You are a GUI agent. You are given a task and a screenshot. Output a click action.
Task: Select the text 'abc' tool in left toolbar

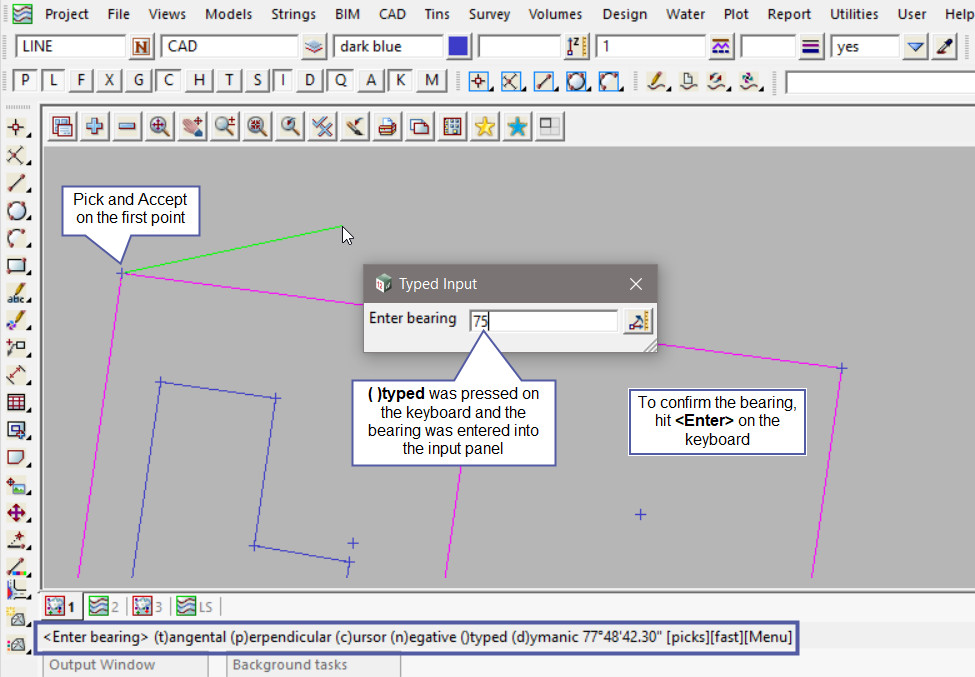click(x=17, y=295)
